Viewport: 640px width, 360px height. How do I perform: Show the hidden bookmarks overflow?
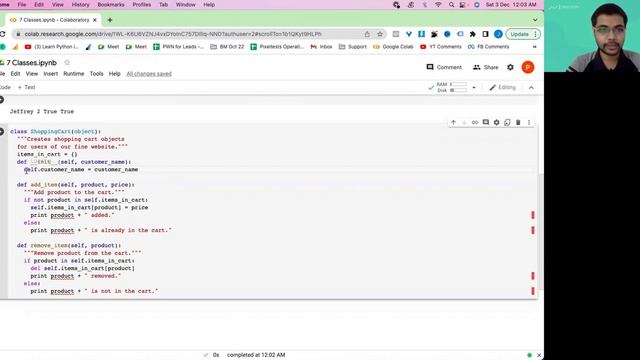(x=535, y=47)
